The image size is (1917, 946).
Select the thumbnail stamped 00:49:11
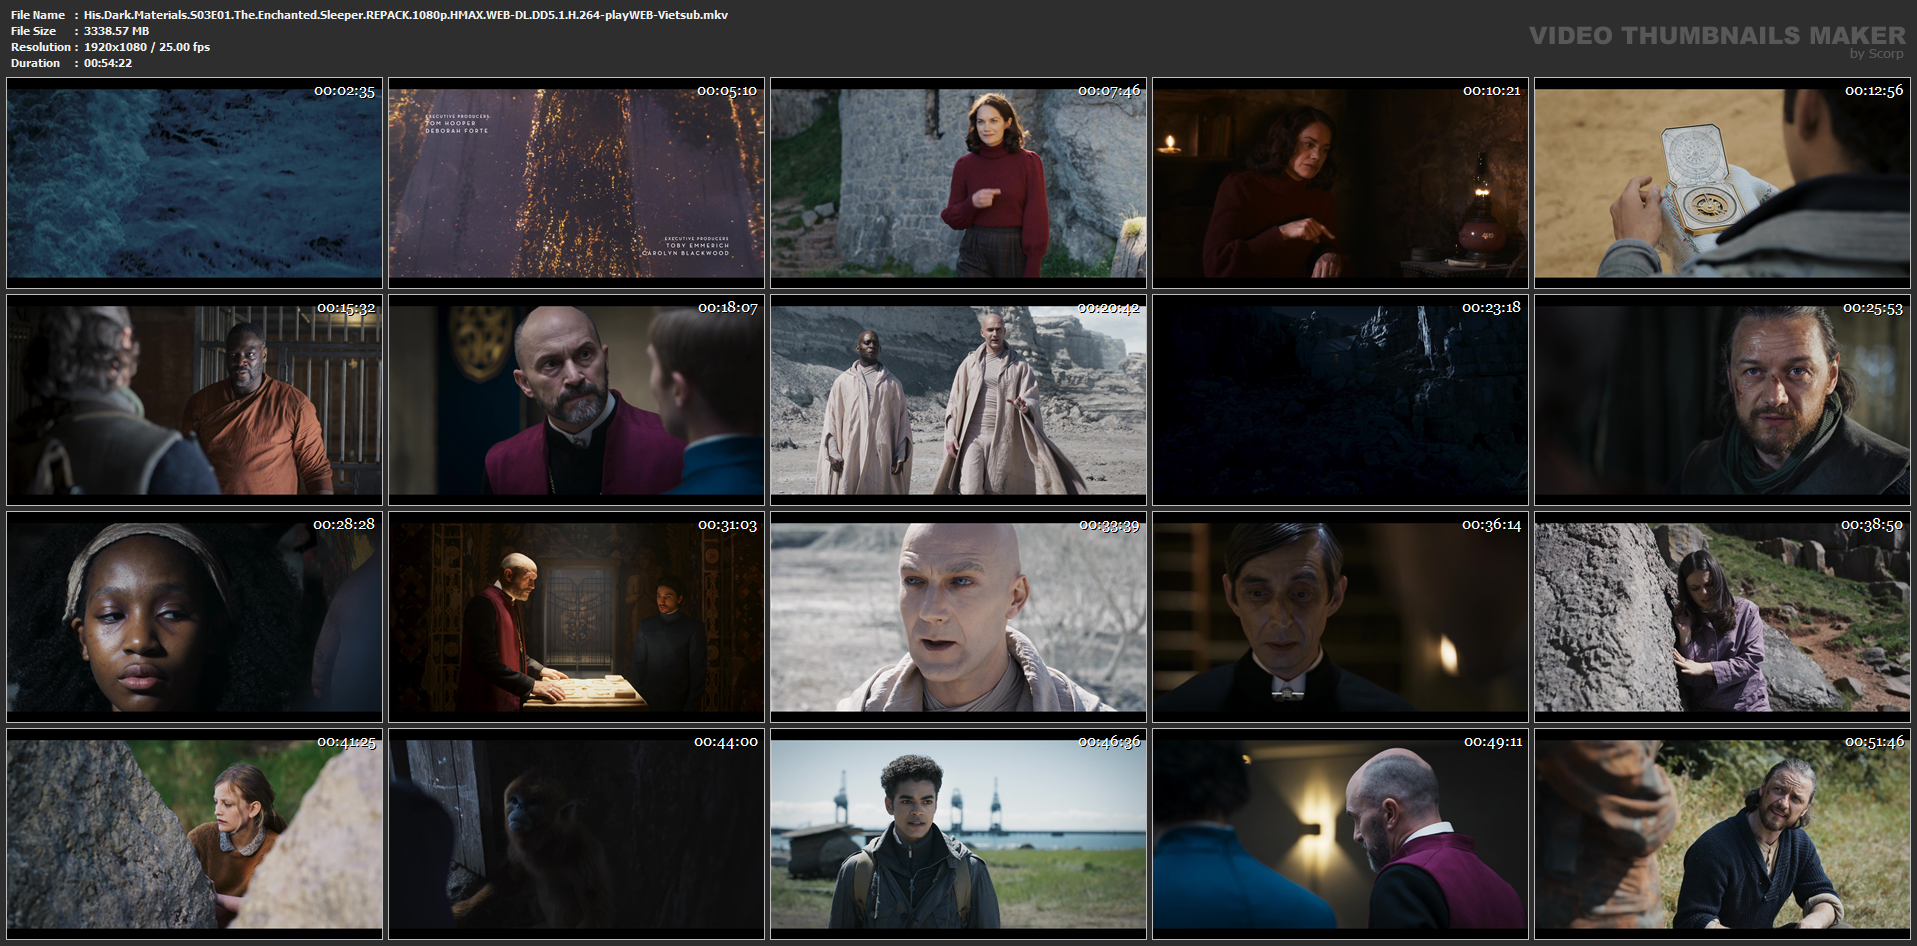point(1340,834)
